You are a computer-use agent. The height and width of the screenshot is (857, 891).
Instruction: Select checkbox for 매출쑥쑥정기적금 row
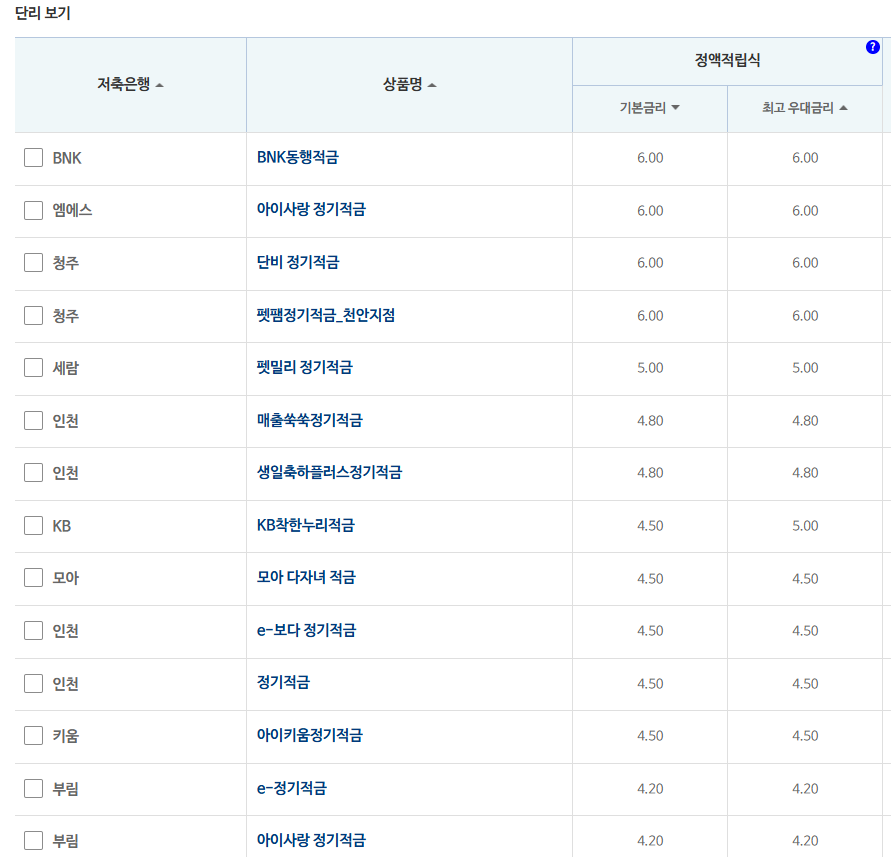(34, 421)
